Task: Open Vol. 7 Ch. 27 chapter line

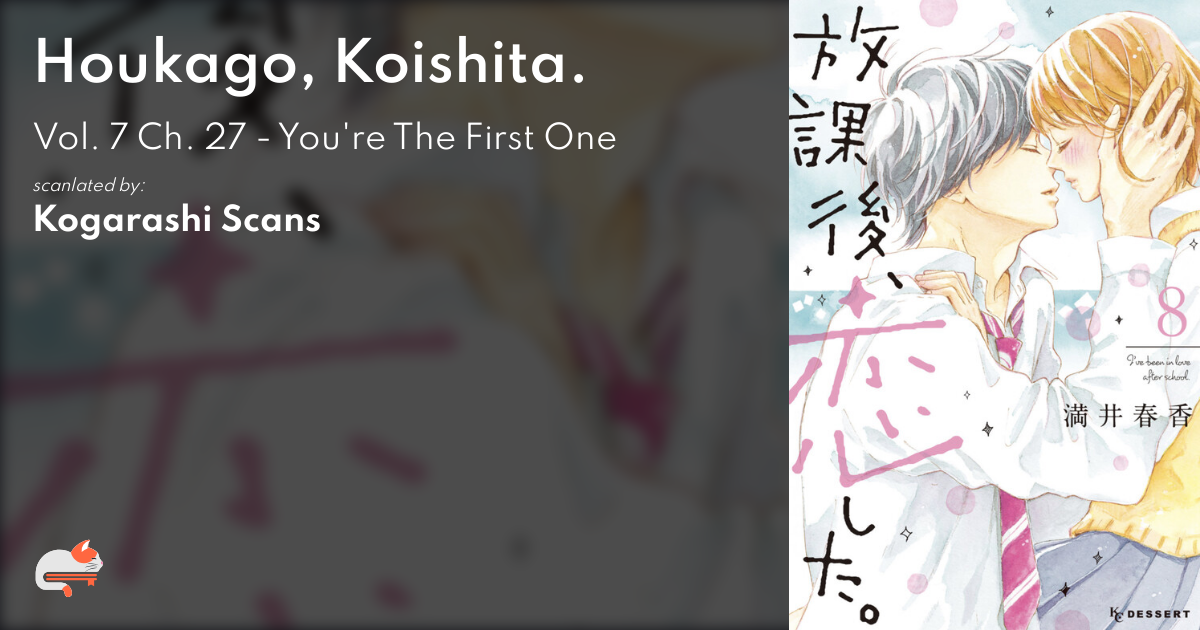Action: click(325, 138)
